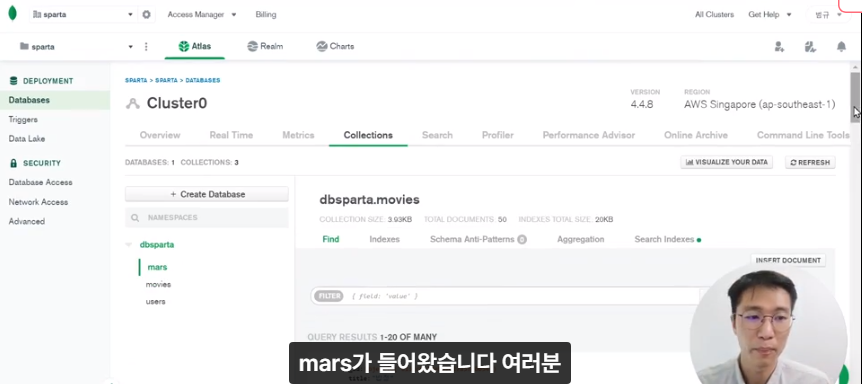
Task: Open the Profiler tab
Action: (x=498, y=135)
